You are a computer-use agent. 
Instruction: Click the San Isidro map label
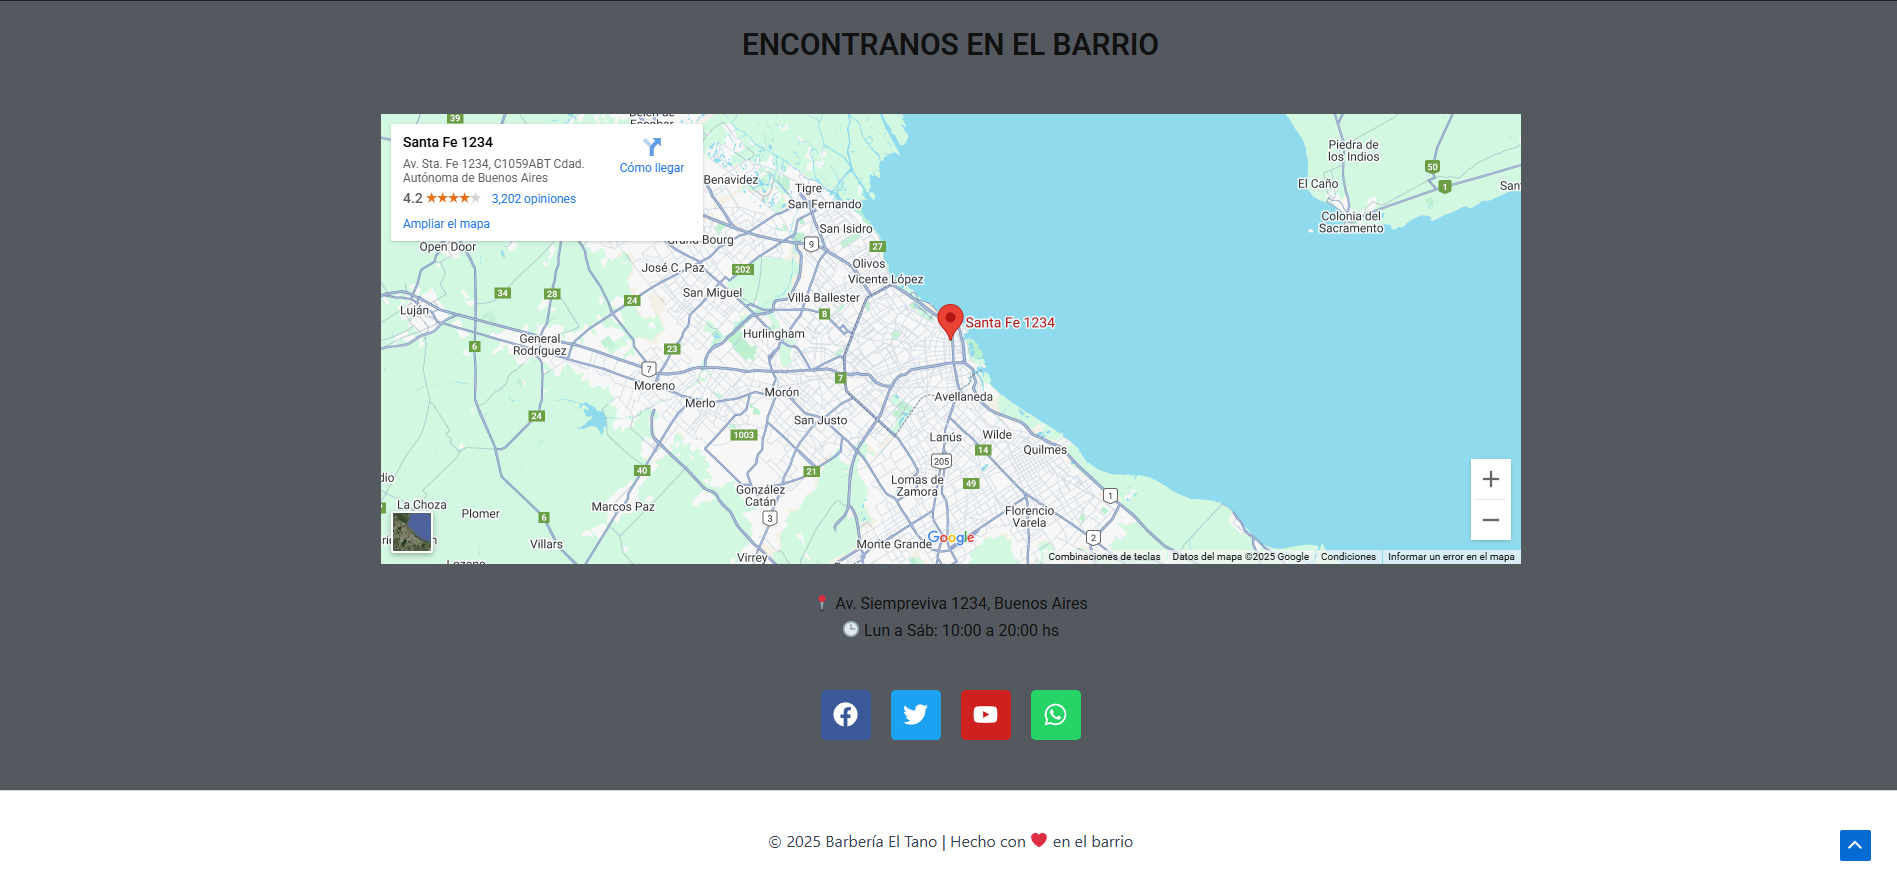point(846,229)
